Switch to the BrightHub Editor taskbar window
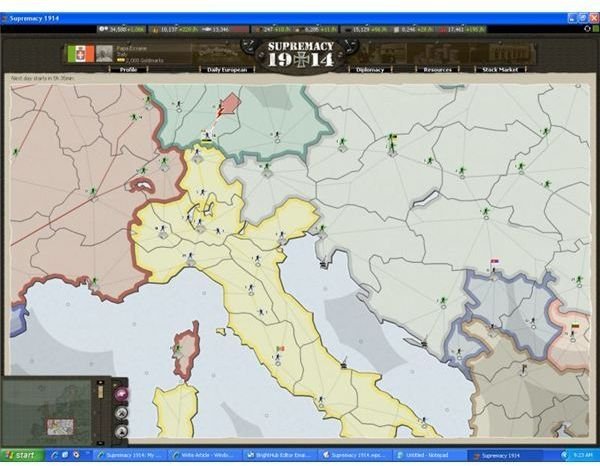 pos(280,455)
